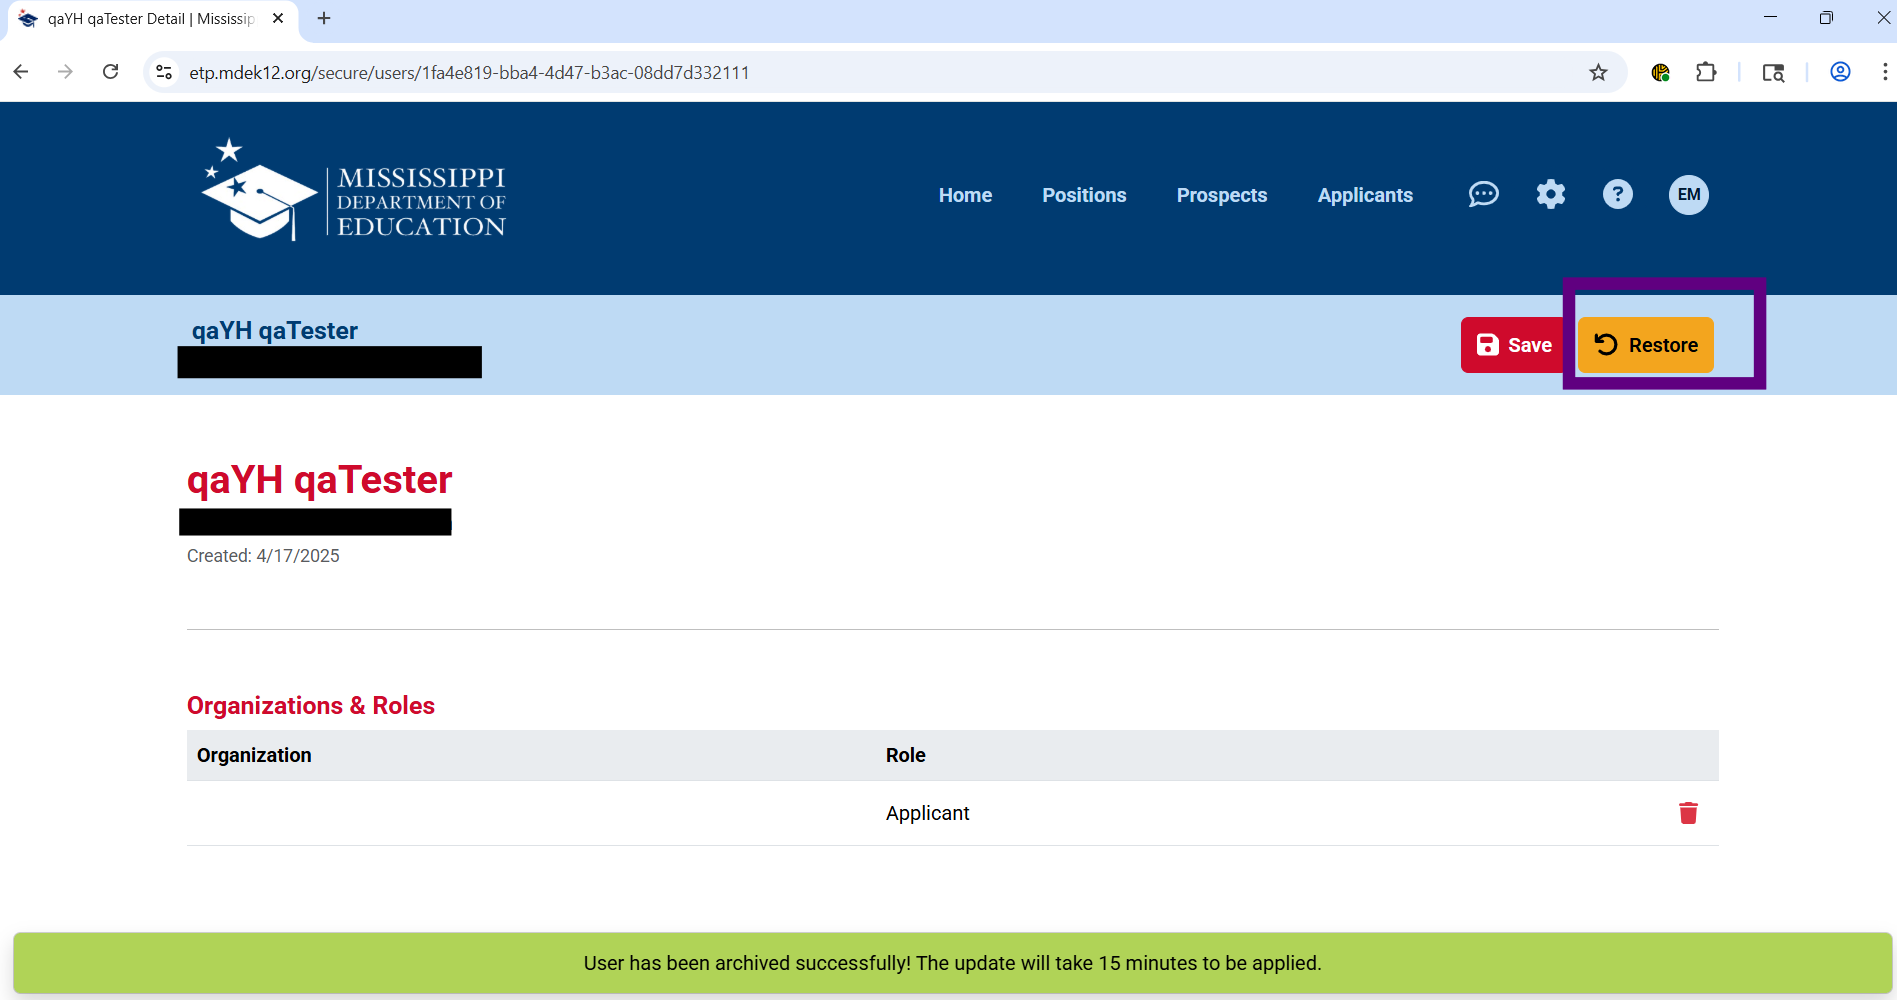
Task: Open the Chrome profile icon
Action: coord(1840,72)
